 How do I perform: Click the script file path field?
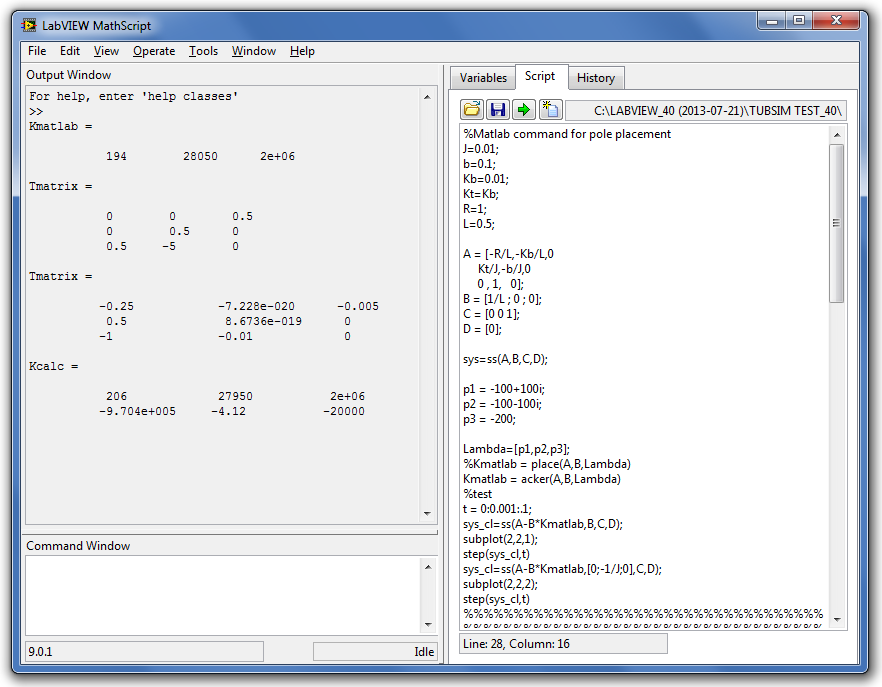(707, 109)
